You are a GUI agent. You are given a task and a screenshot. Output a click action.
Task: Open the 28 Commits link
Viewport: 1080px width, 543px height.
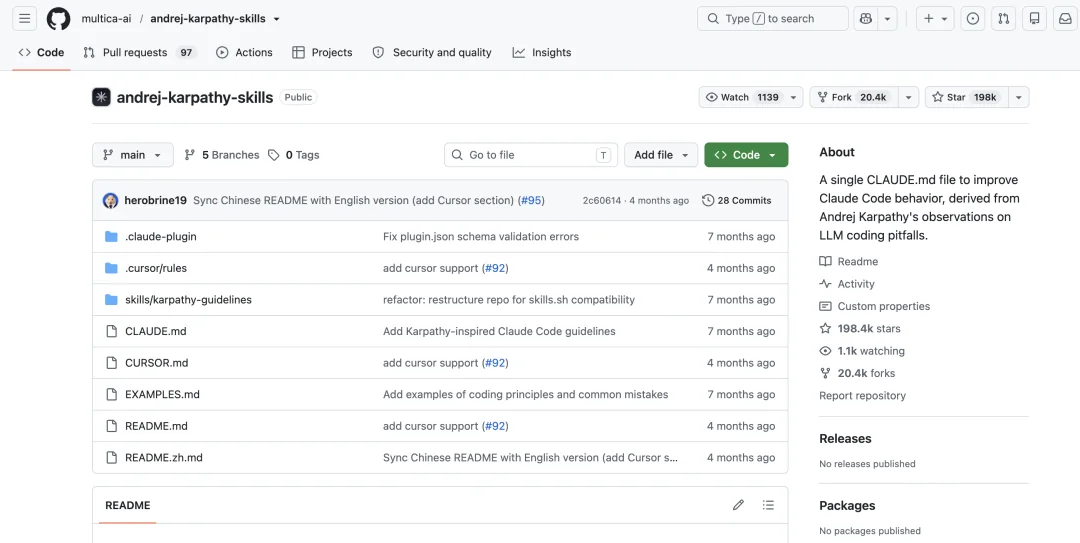736,201
